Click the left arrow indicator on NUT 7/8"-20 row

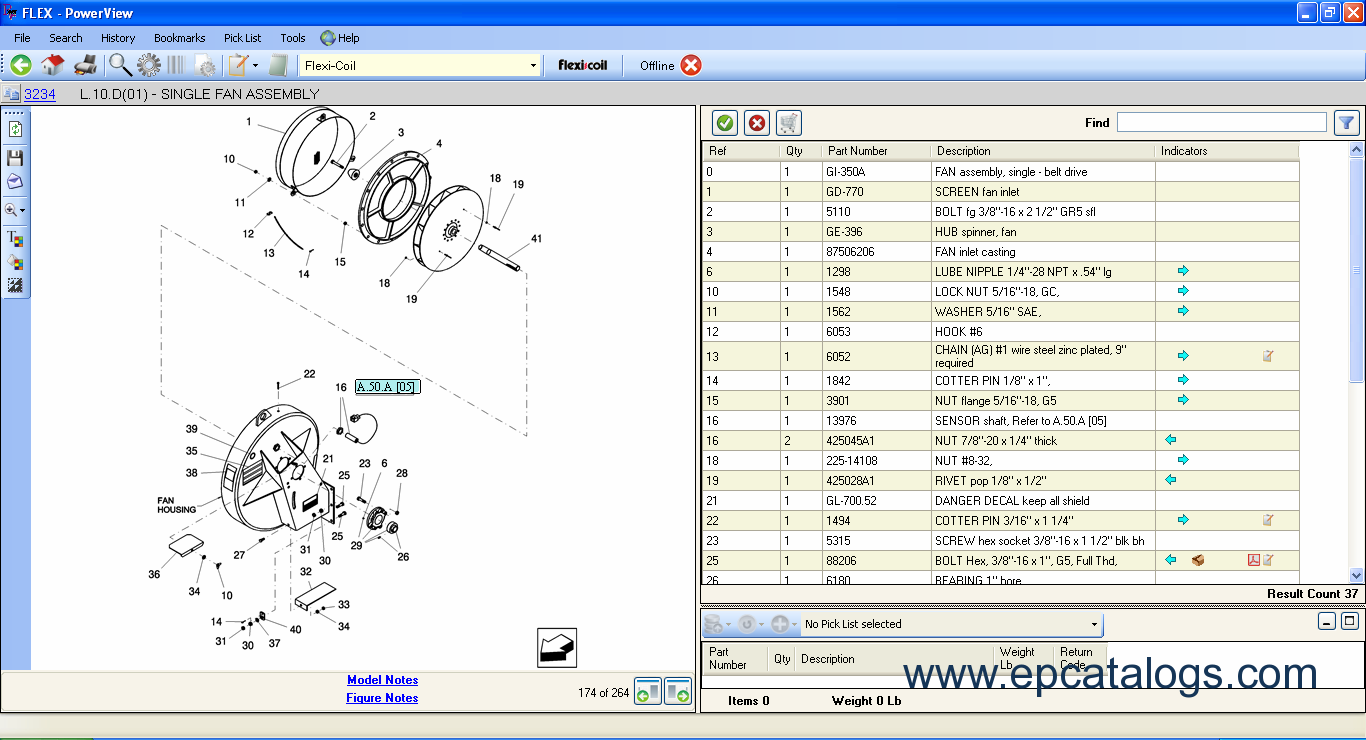click(x=1171, y=440)
